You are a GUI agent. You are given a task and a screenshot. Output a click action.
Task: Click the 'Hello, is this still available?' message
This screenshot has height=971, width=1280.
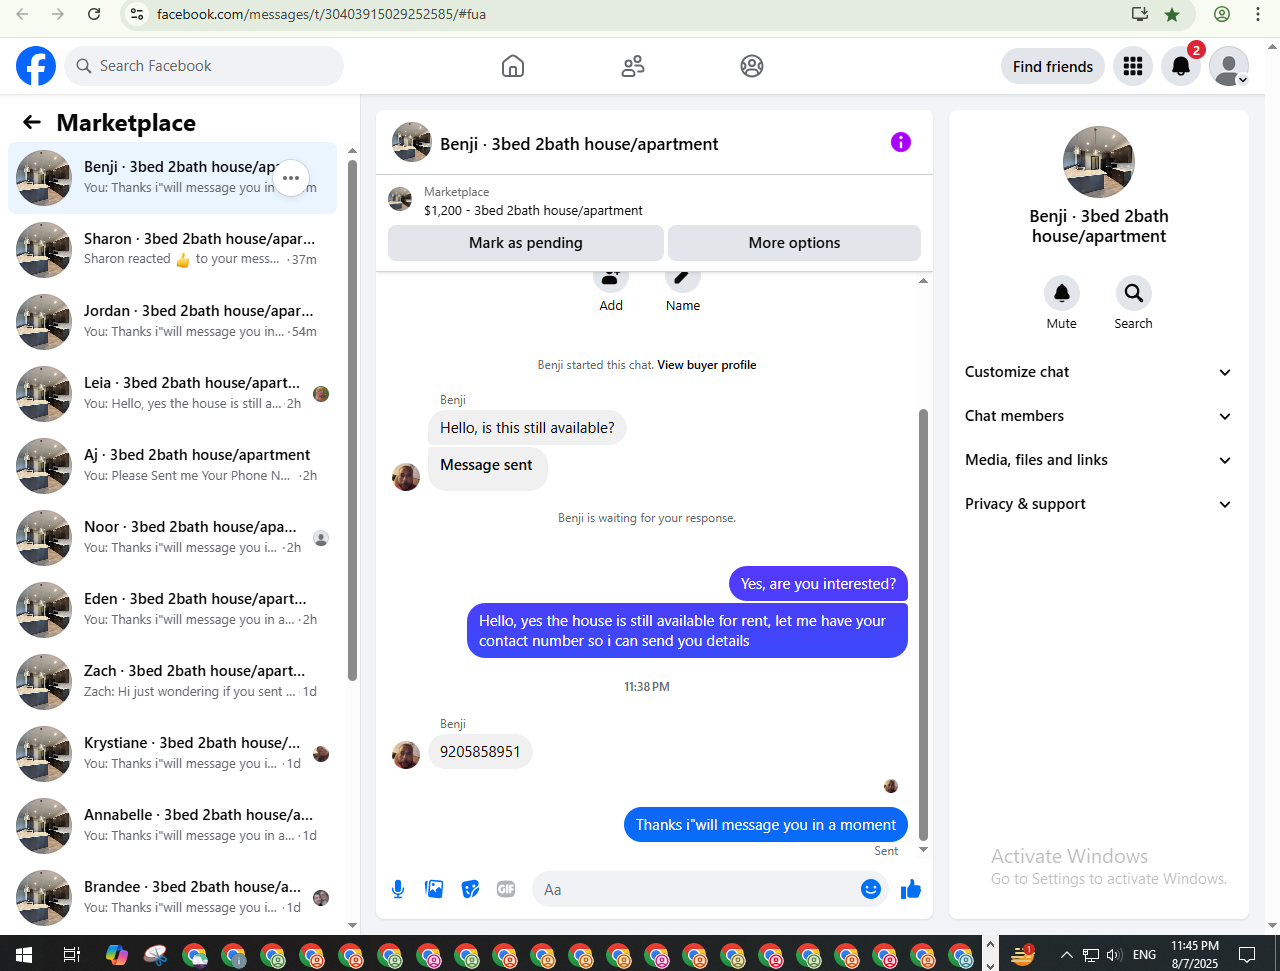527,428
